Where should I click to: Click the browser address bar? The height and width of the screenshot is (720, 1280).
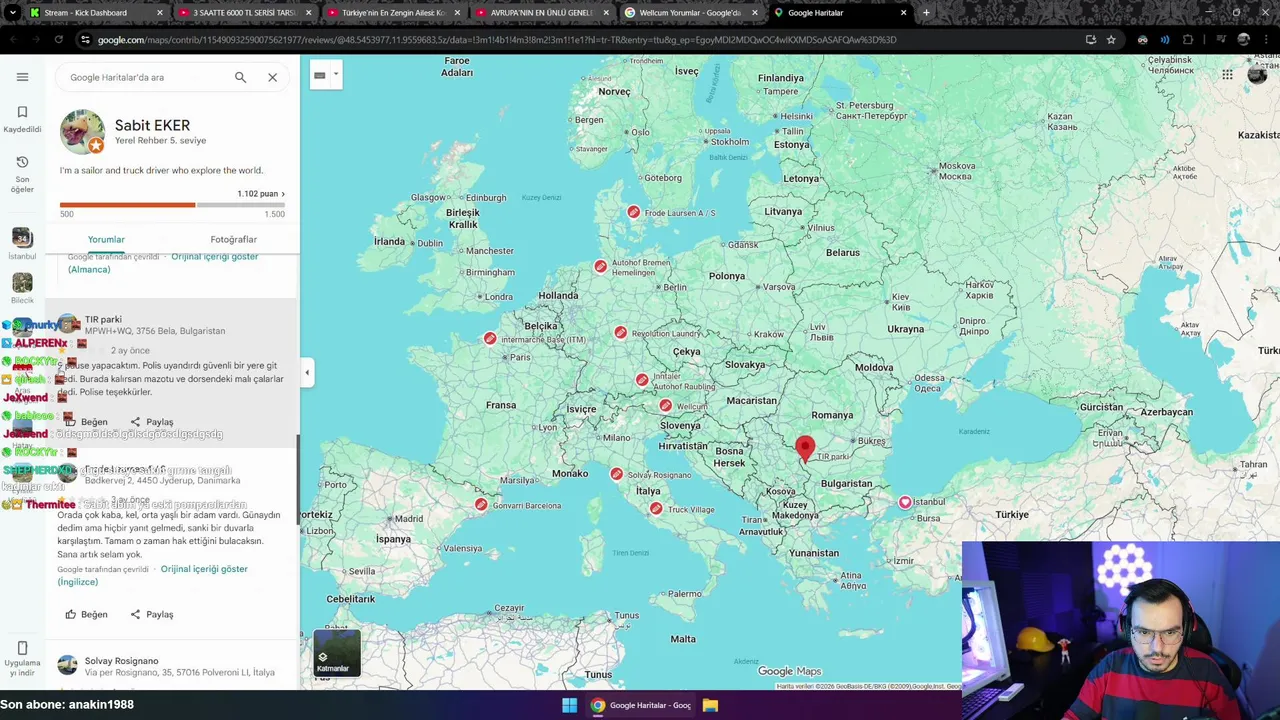tap(580, 40)
